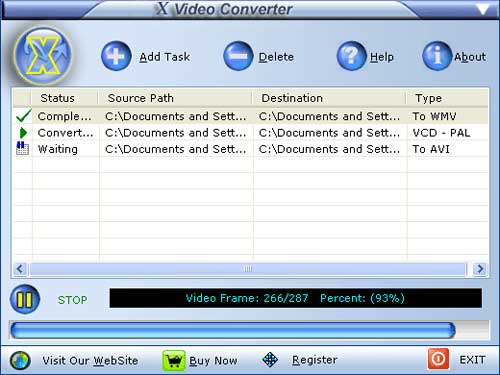The height and width of the screenshot is (375, 500).
Task: Click the Register diamond icon
Action: [270, 360]
